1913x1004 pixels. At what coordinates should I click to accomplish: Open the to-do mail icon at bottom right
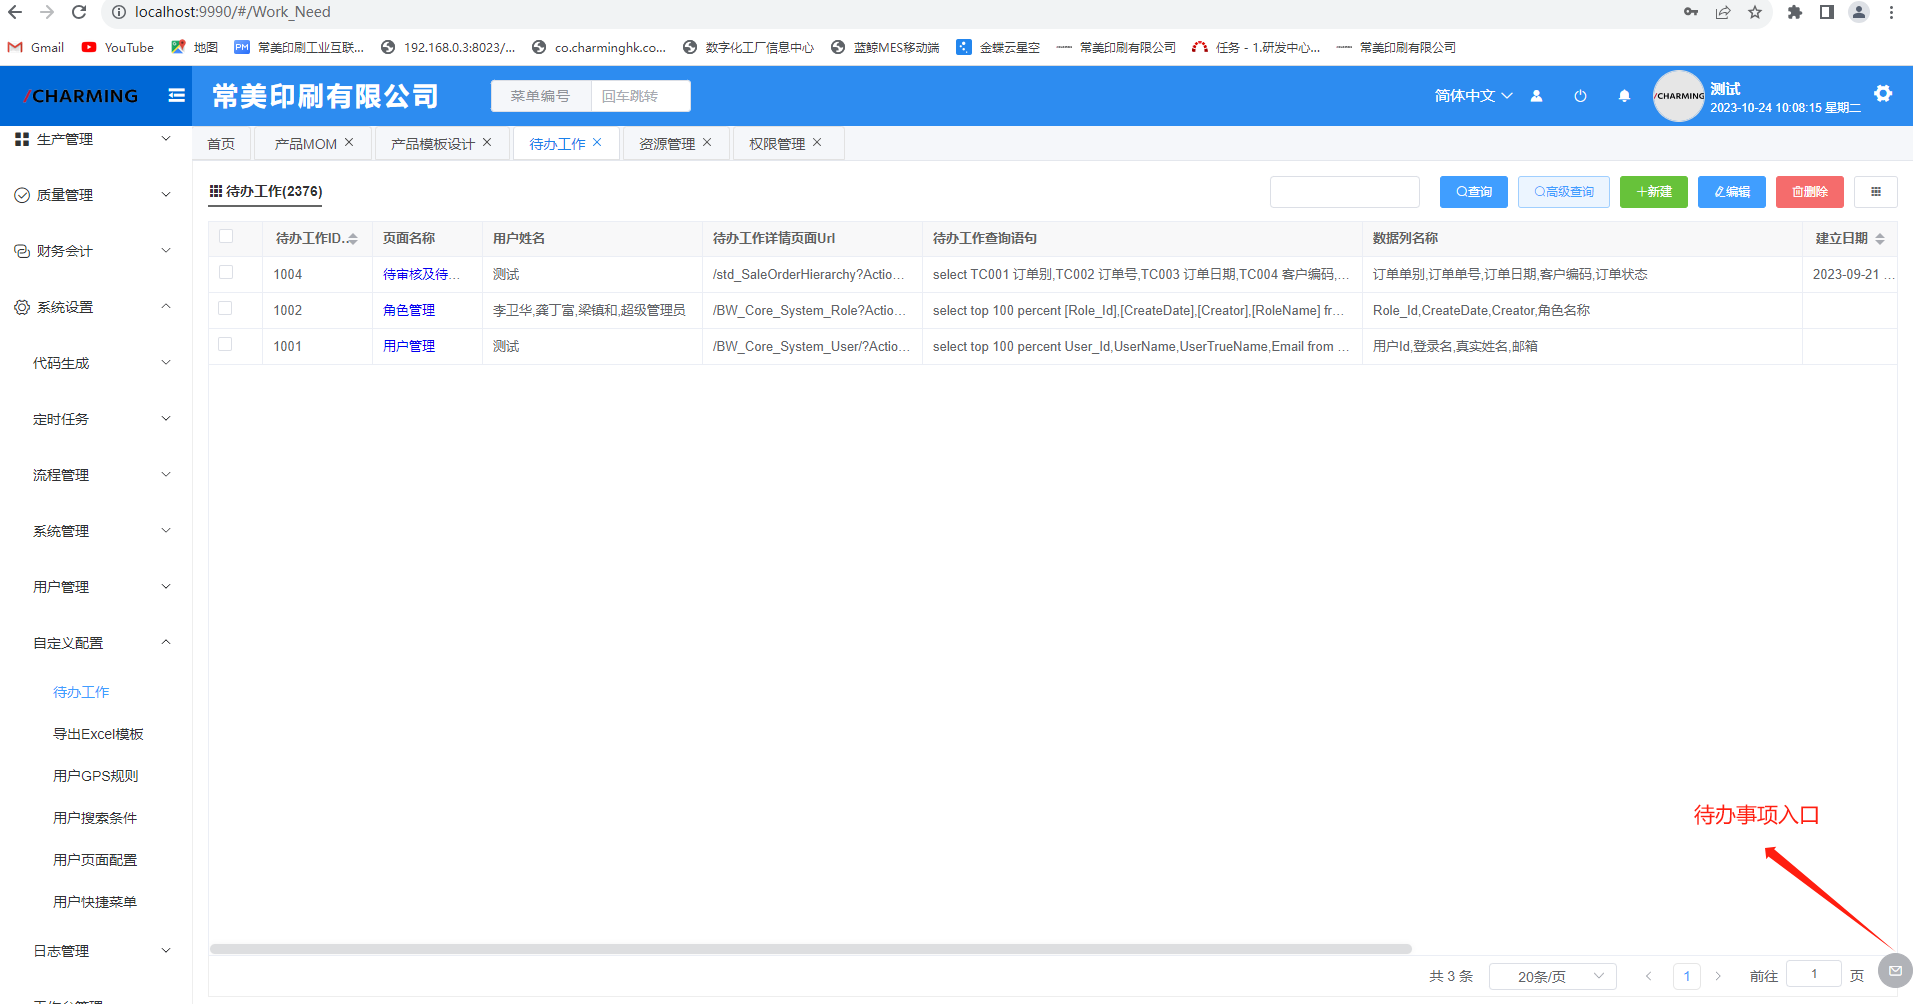(1895, 970)
